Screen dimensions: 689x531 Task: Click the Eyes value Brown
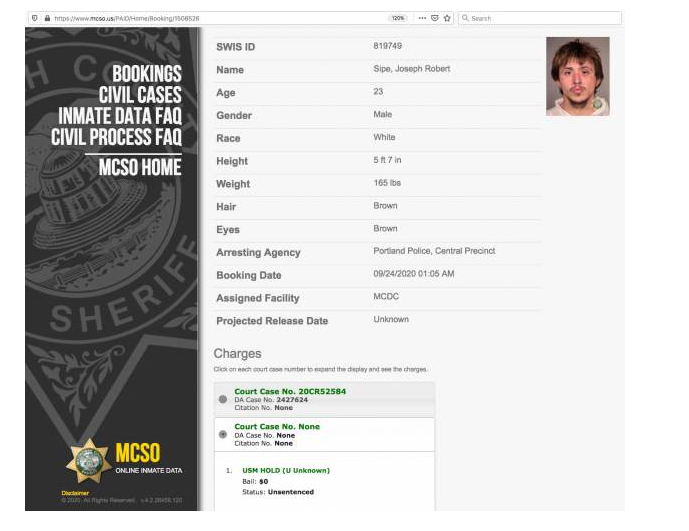[385, 229]
